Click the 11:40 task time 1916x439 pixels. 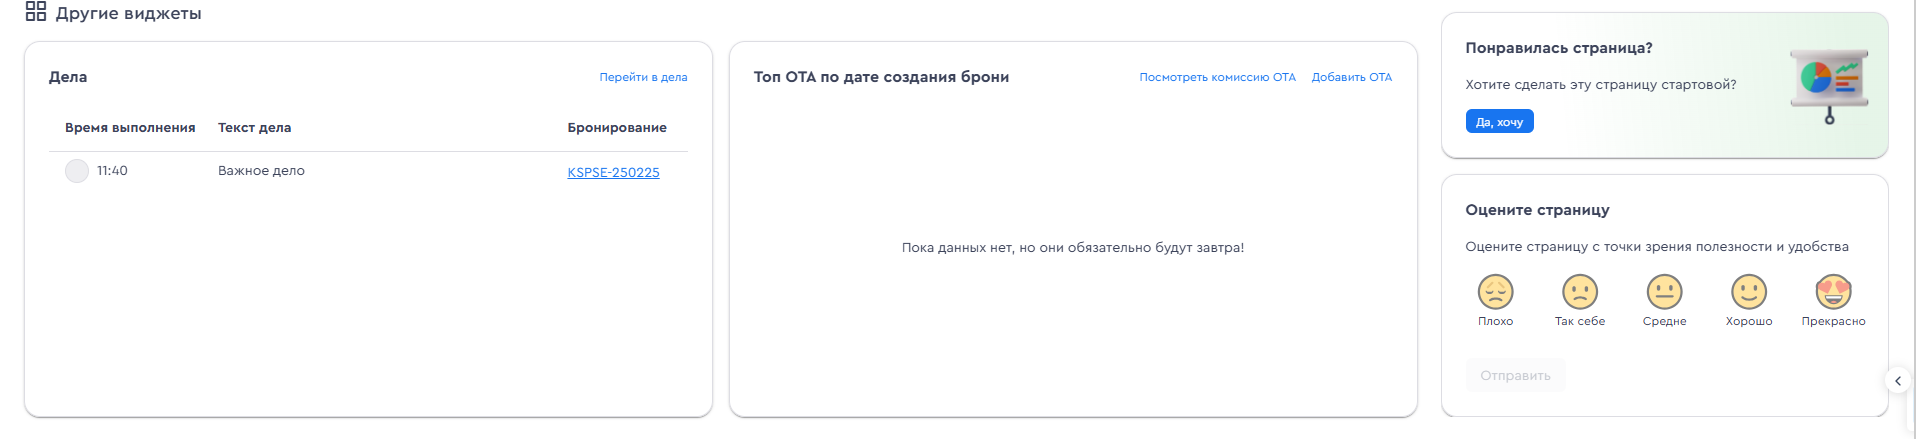[x=112, y=171]
